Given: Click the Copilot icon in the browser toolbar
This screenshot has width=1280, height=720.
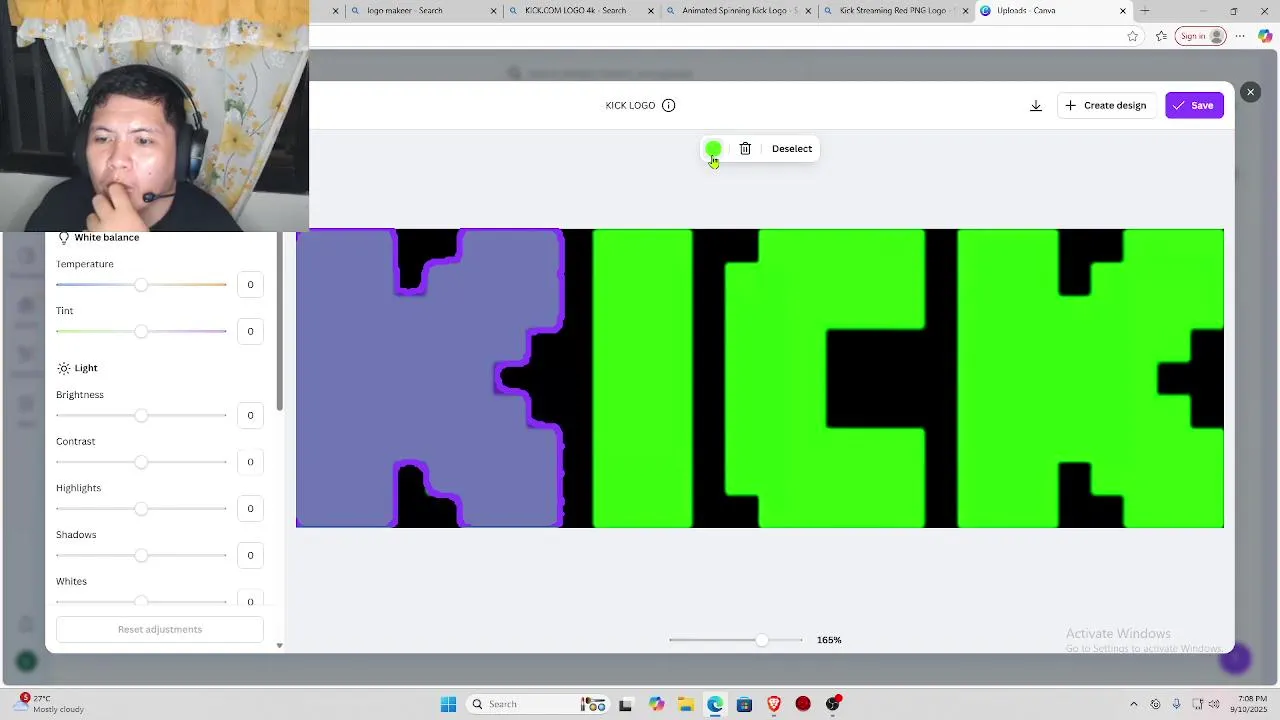Looking at the screenshot, I should tap(1265, 36).
